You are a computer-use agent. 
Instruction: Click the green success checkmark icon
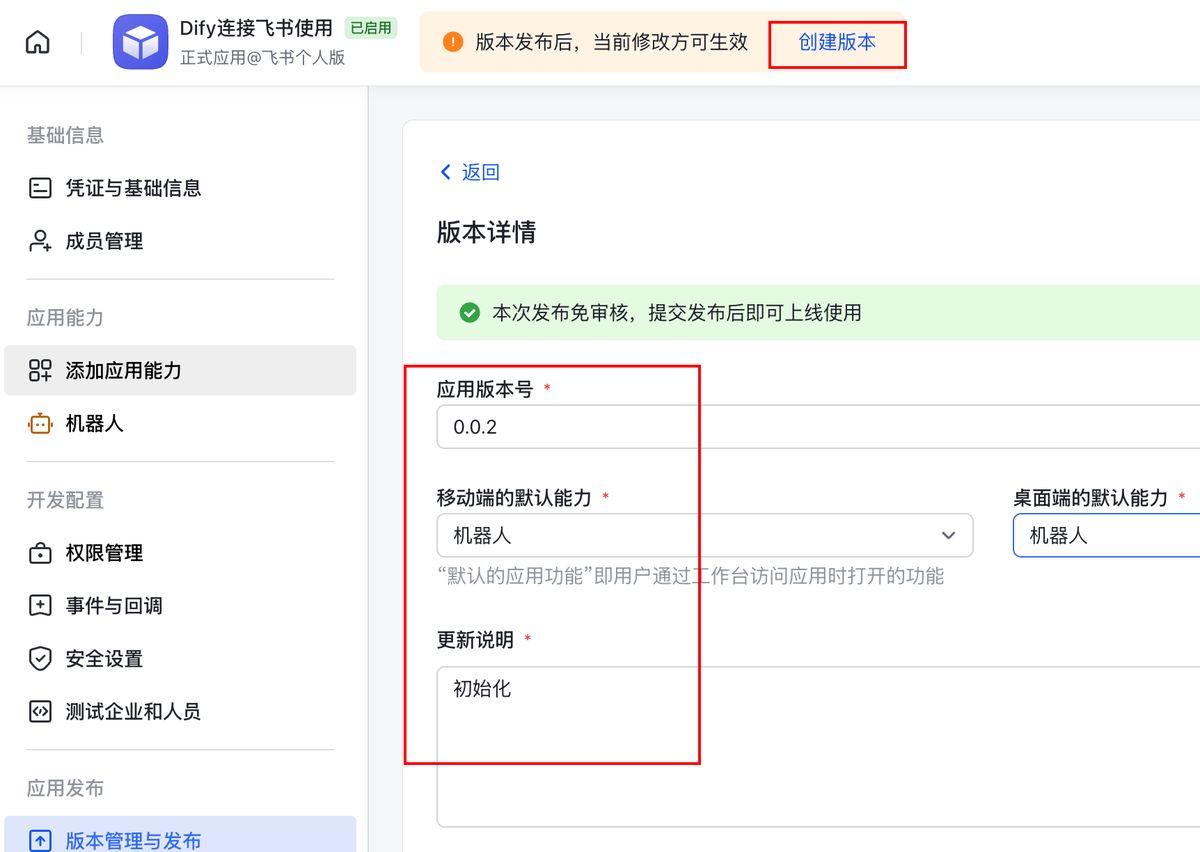469,312
